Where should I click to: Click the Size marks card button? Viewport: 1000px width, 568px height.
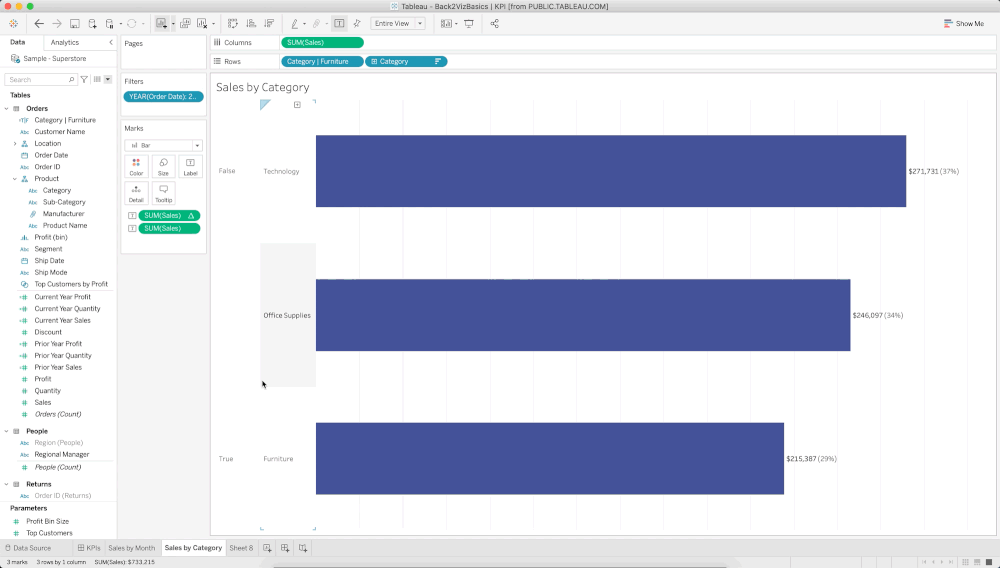[x=163, y=167]
